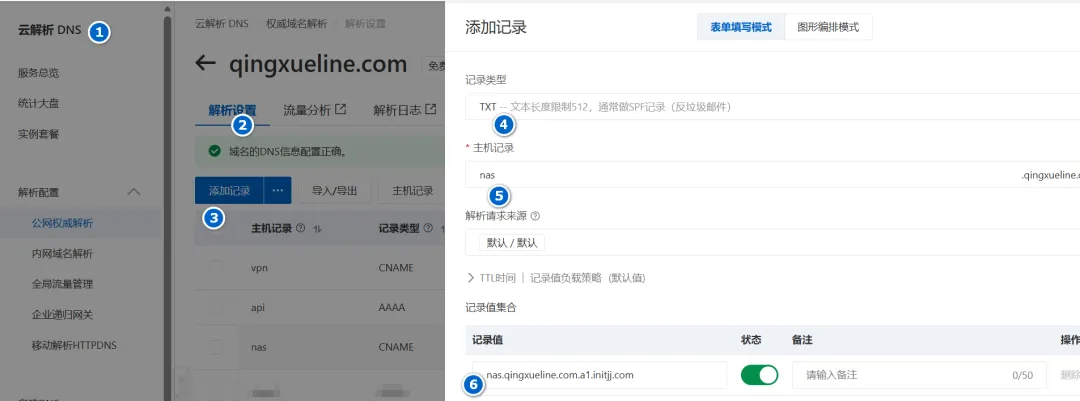The height and width of the screenshot is (401, 1080).
Task: Select the checkbox for the vpn record row
Action: coord(216,267)
